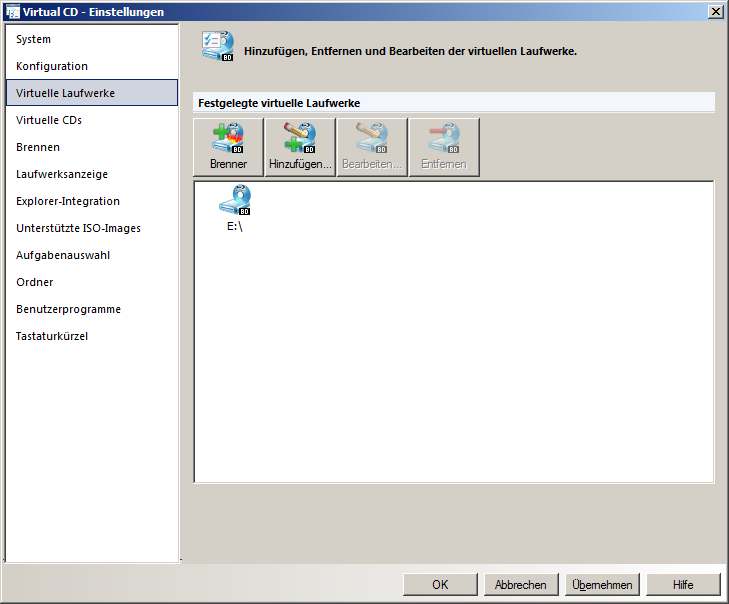The height and width of the screenshot is (604, 729).
Task: Open Laufwerksanzeige settings
Action: click(x=92, y=174)
